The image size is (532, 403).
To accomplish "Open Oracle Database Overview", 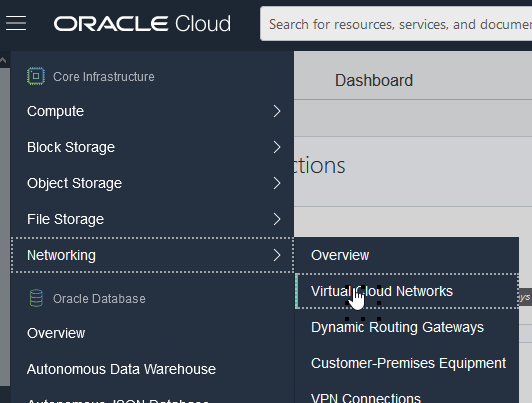I will click(x=56, y=333).
